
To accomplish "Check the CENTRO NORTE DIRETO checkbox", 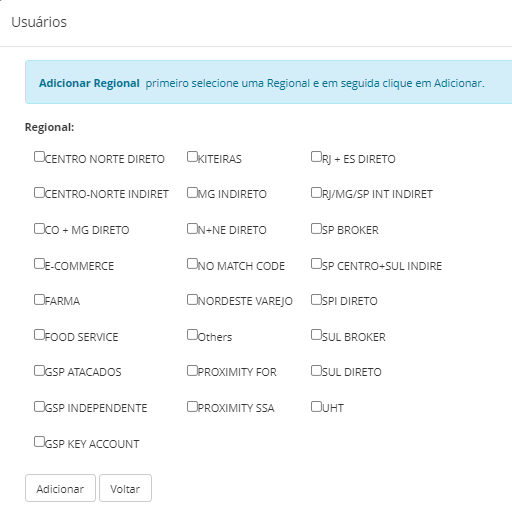I will (x=39, y=157).
